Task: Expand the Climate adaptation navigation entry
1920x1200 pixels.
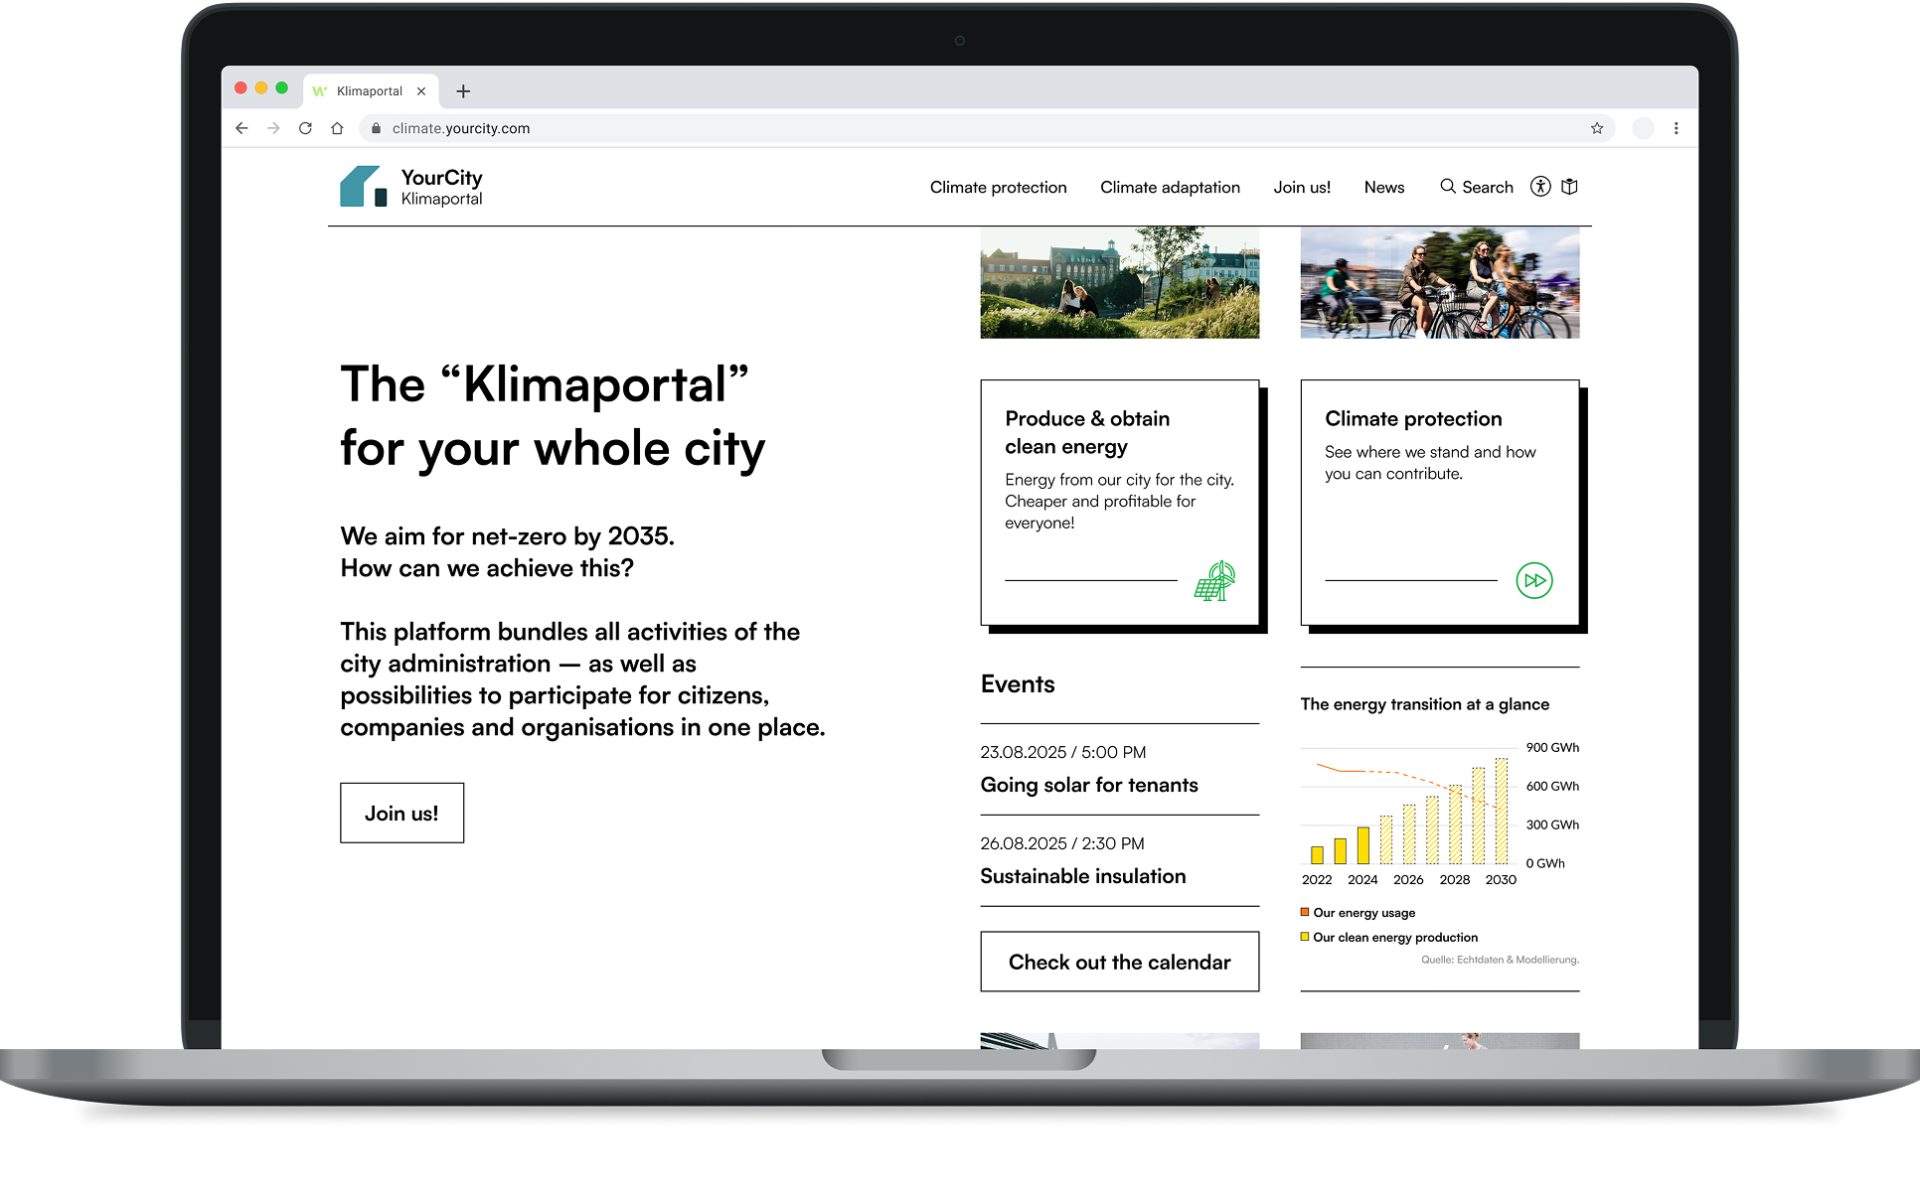Action: [1169, 187]
